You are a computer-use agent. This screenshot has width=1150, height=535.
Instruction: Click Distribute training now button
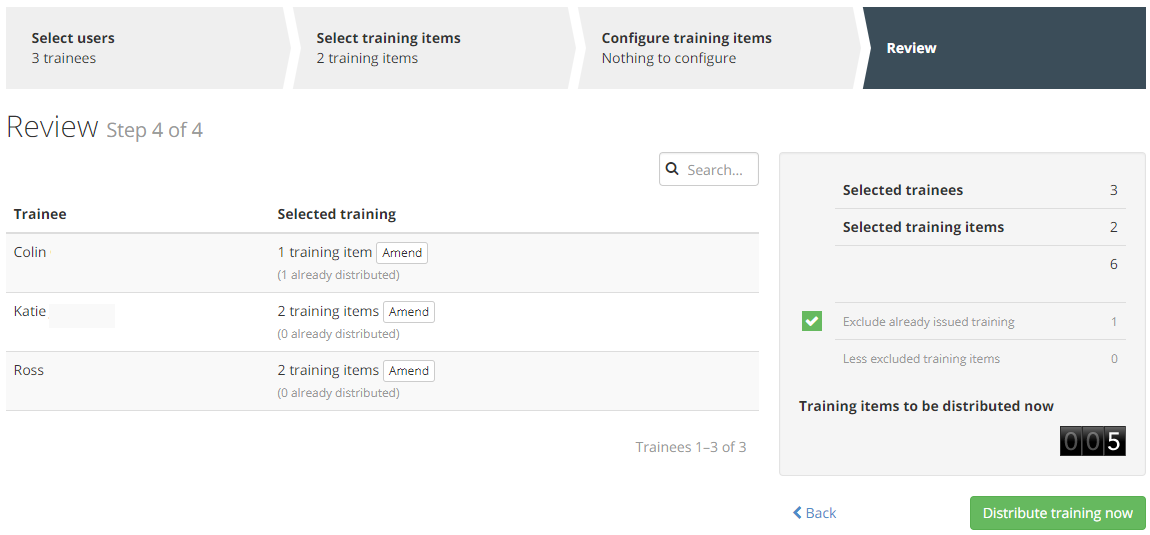pyautogui.click(x=1058, y=513)
